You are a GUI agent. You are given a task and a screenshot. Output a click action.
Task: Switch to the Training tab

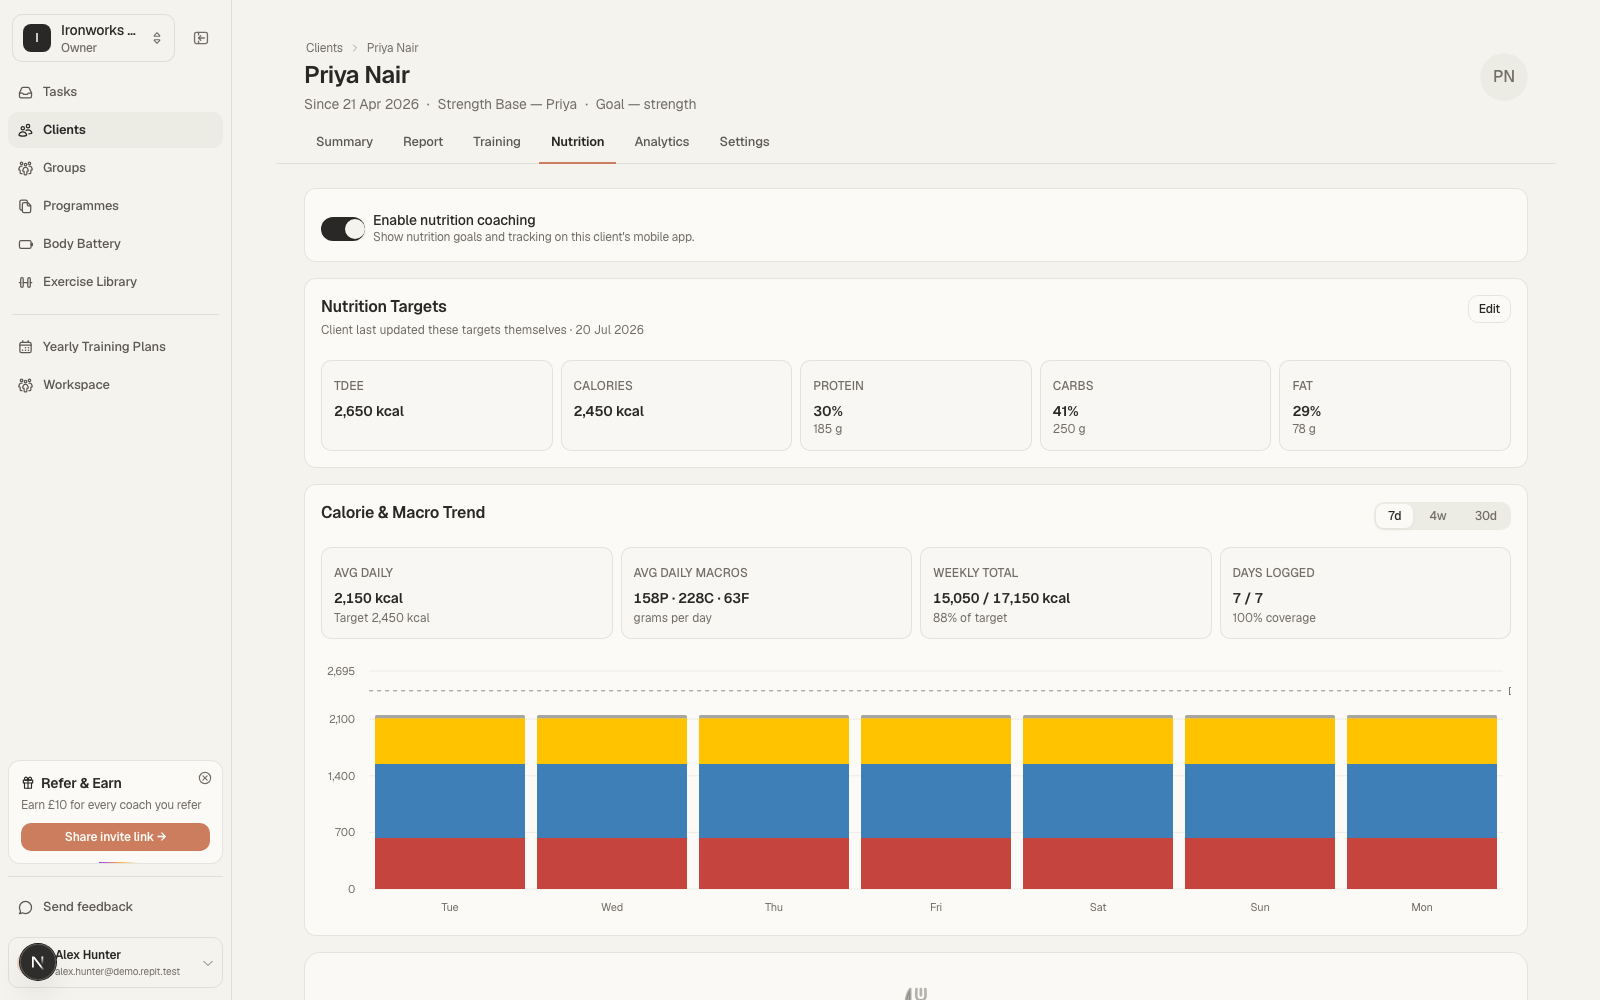497,142
